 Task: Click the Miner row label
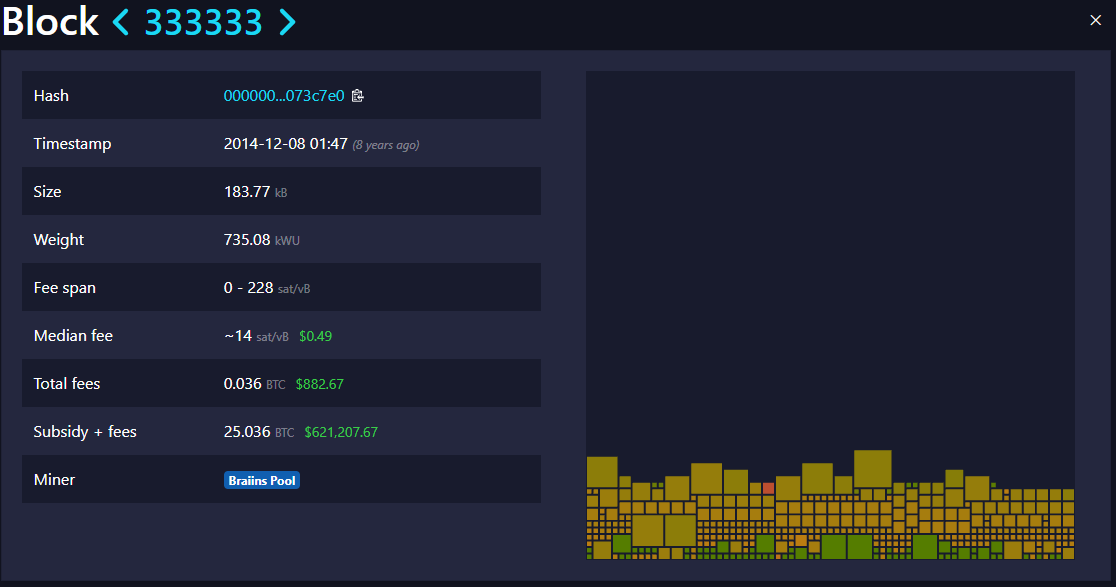click(54, 480)
